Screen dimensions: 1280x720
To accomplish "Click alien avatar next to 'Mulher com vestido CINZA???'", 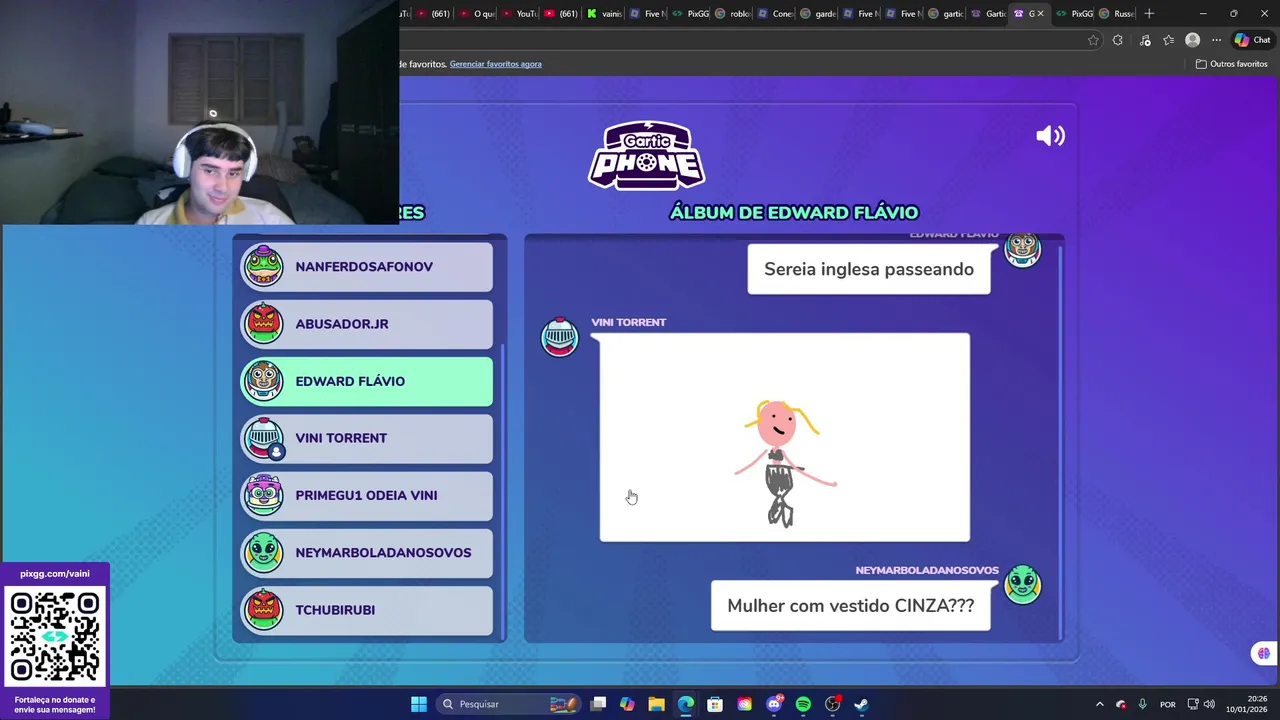I will pyautogui.click(x=1022, y=585).
